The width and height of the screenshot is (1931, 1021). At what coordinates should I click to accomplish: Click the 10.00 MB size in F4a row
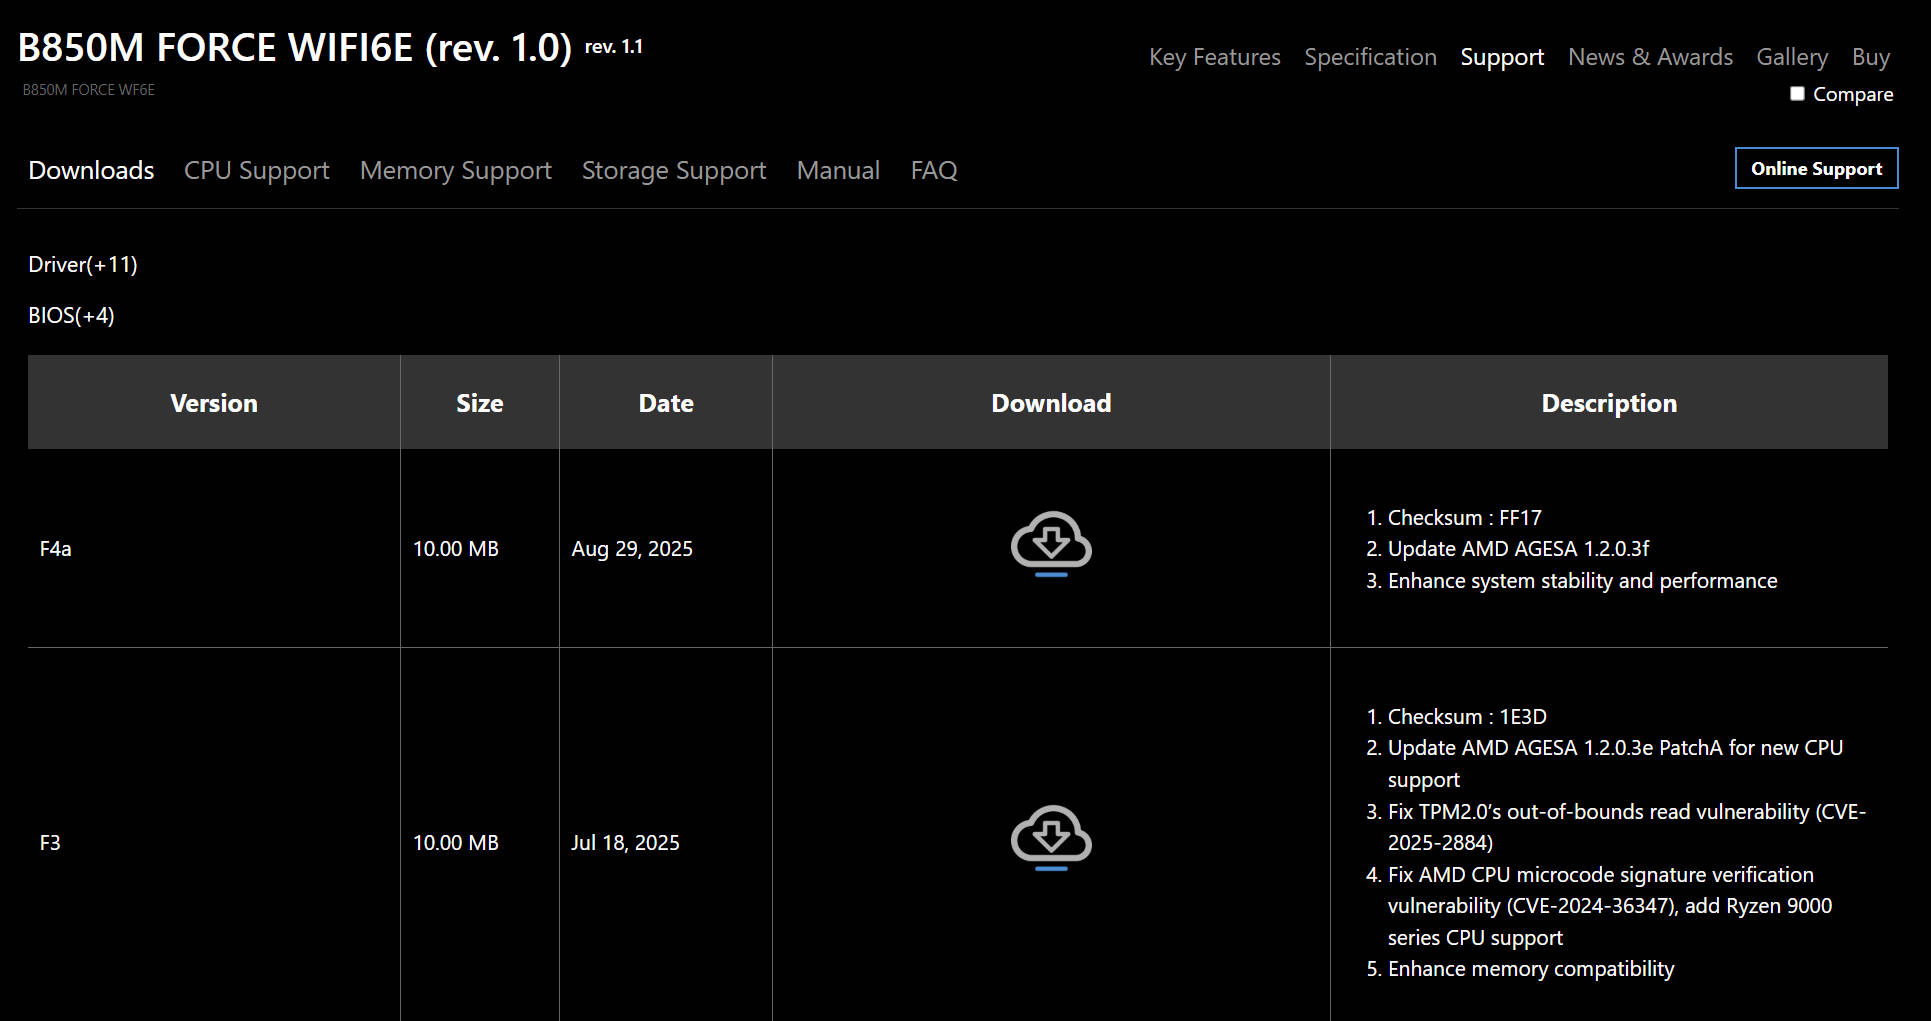456,549
